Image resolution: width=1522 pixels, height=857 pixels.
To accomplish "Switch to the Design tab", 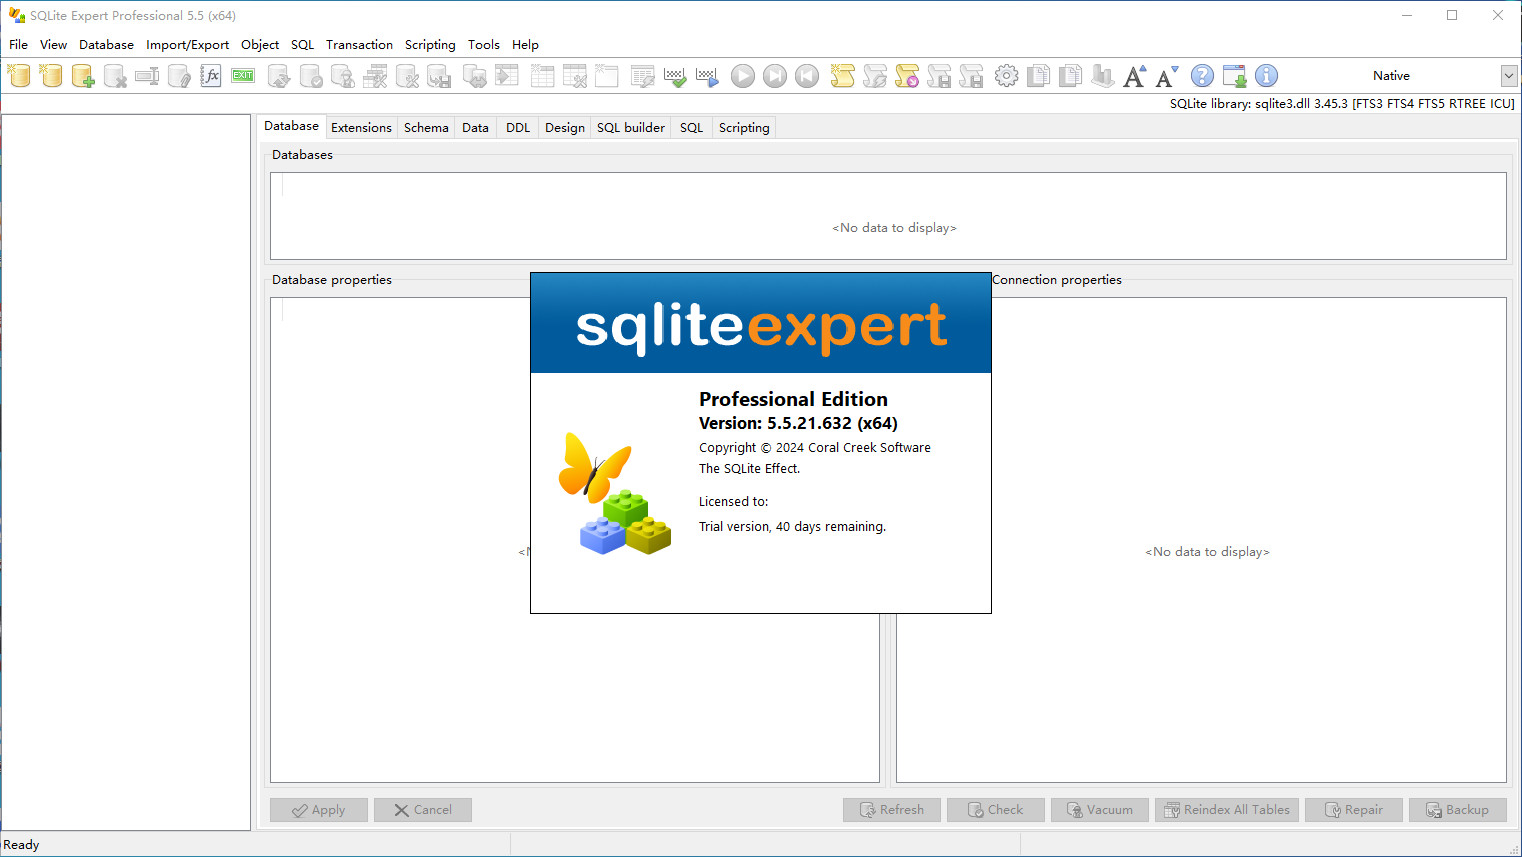I will click(564, 128).
